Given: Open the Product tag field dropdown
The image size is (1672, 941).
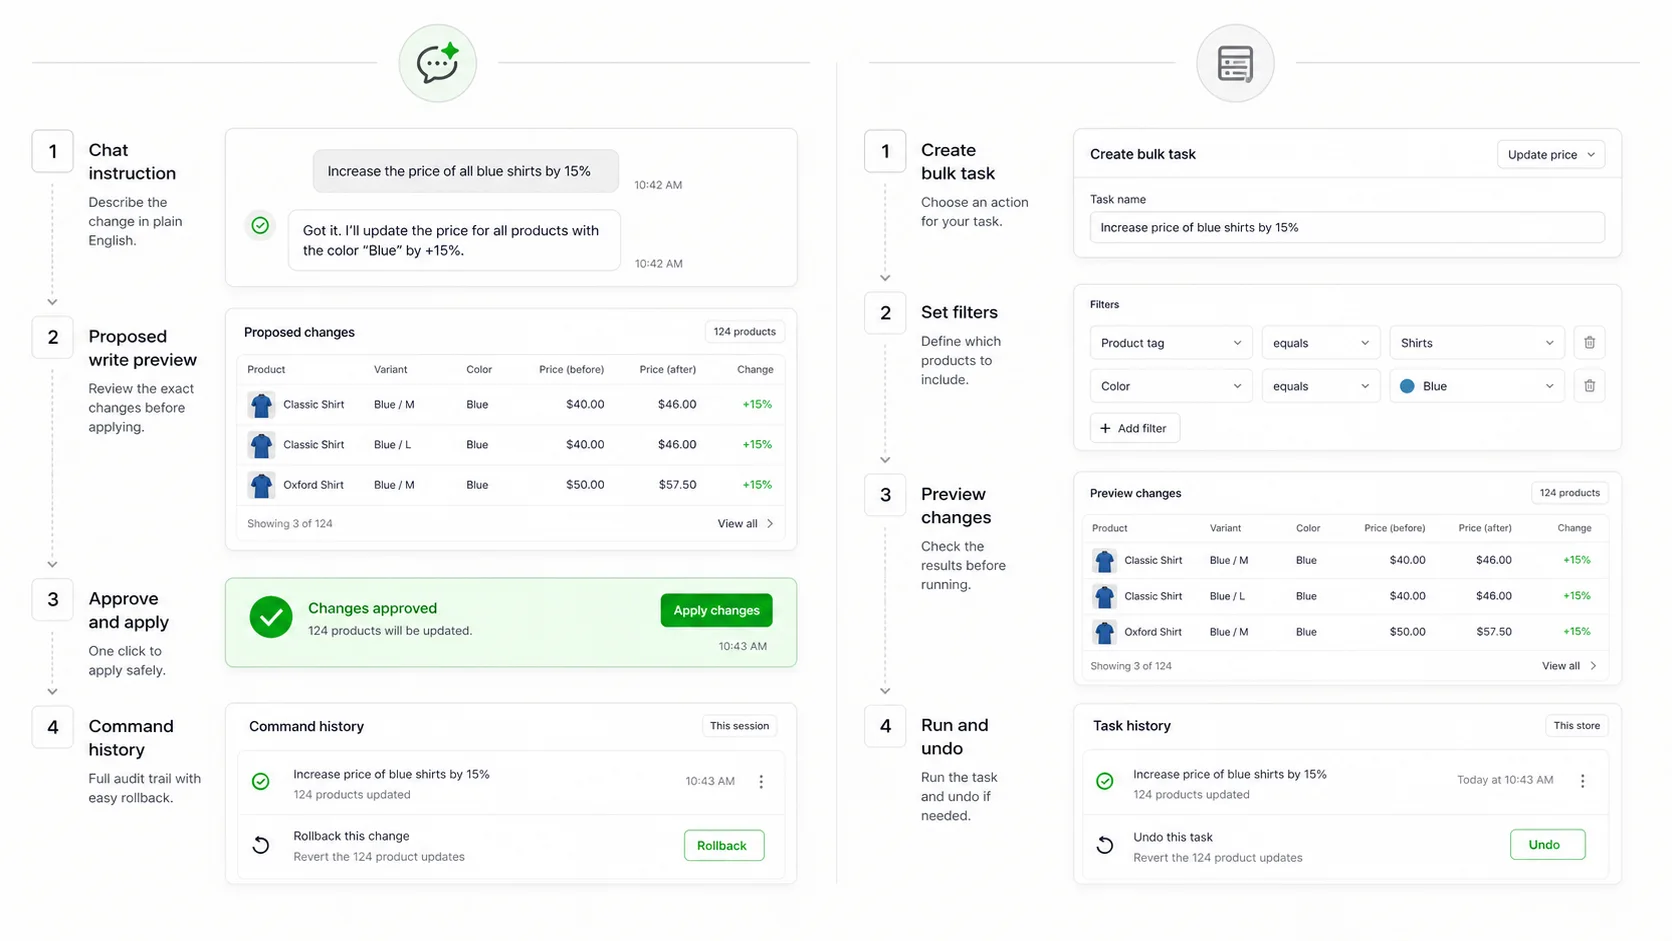Looking at the screenshot, I should click(1170, 343).
